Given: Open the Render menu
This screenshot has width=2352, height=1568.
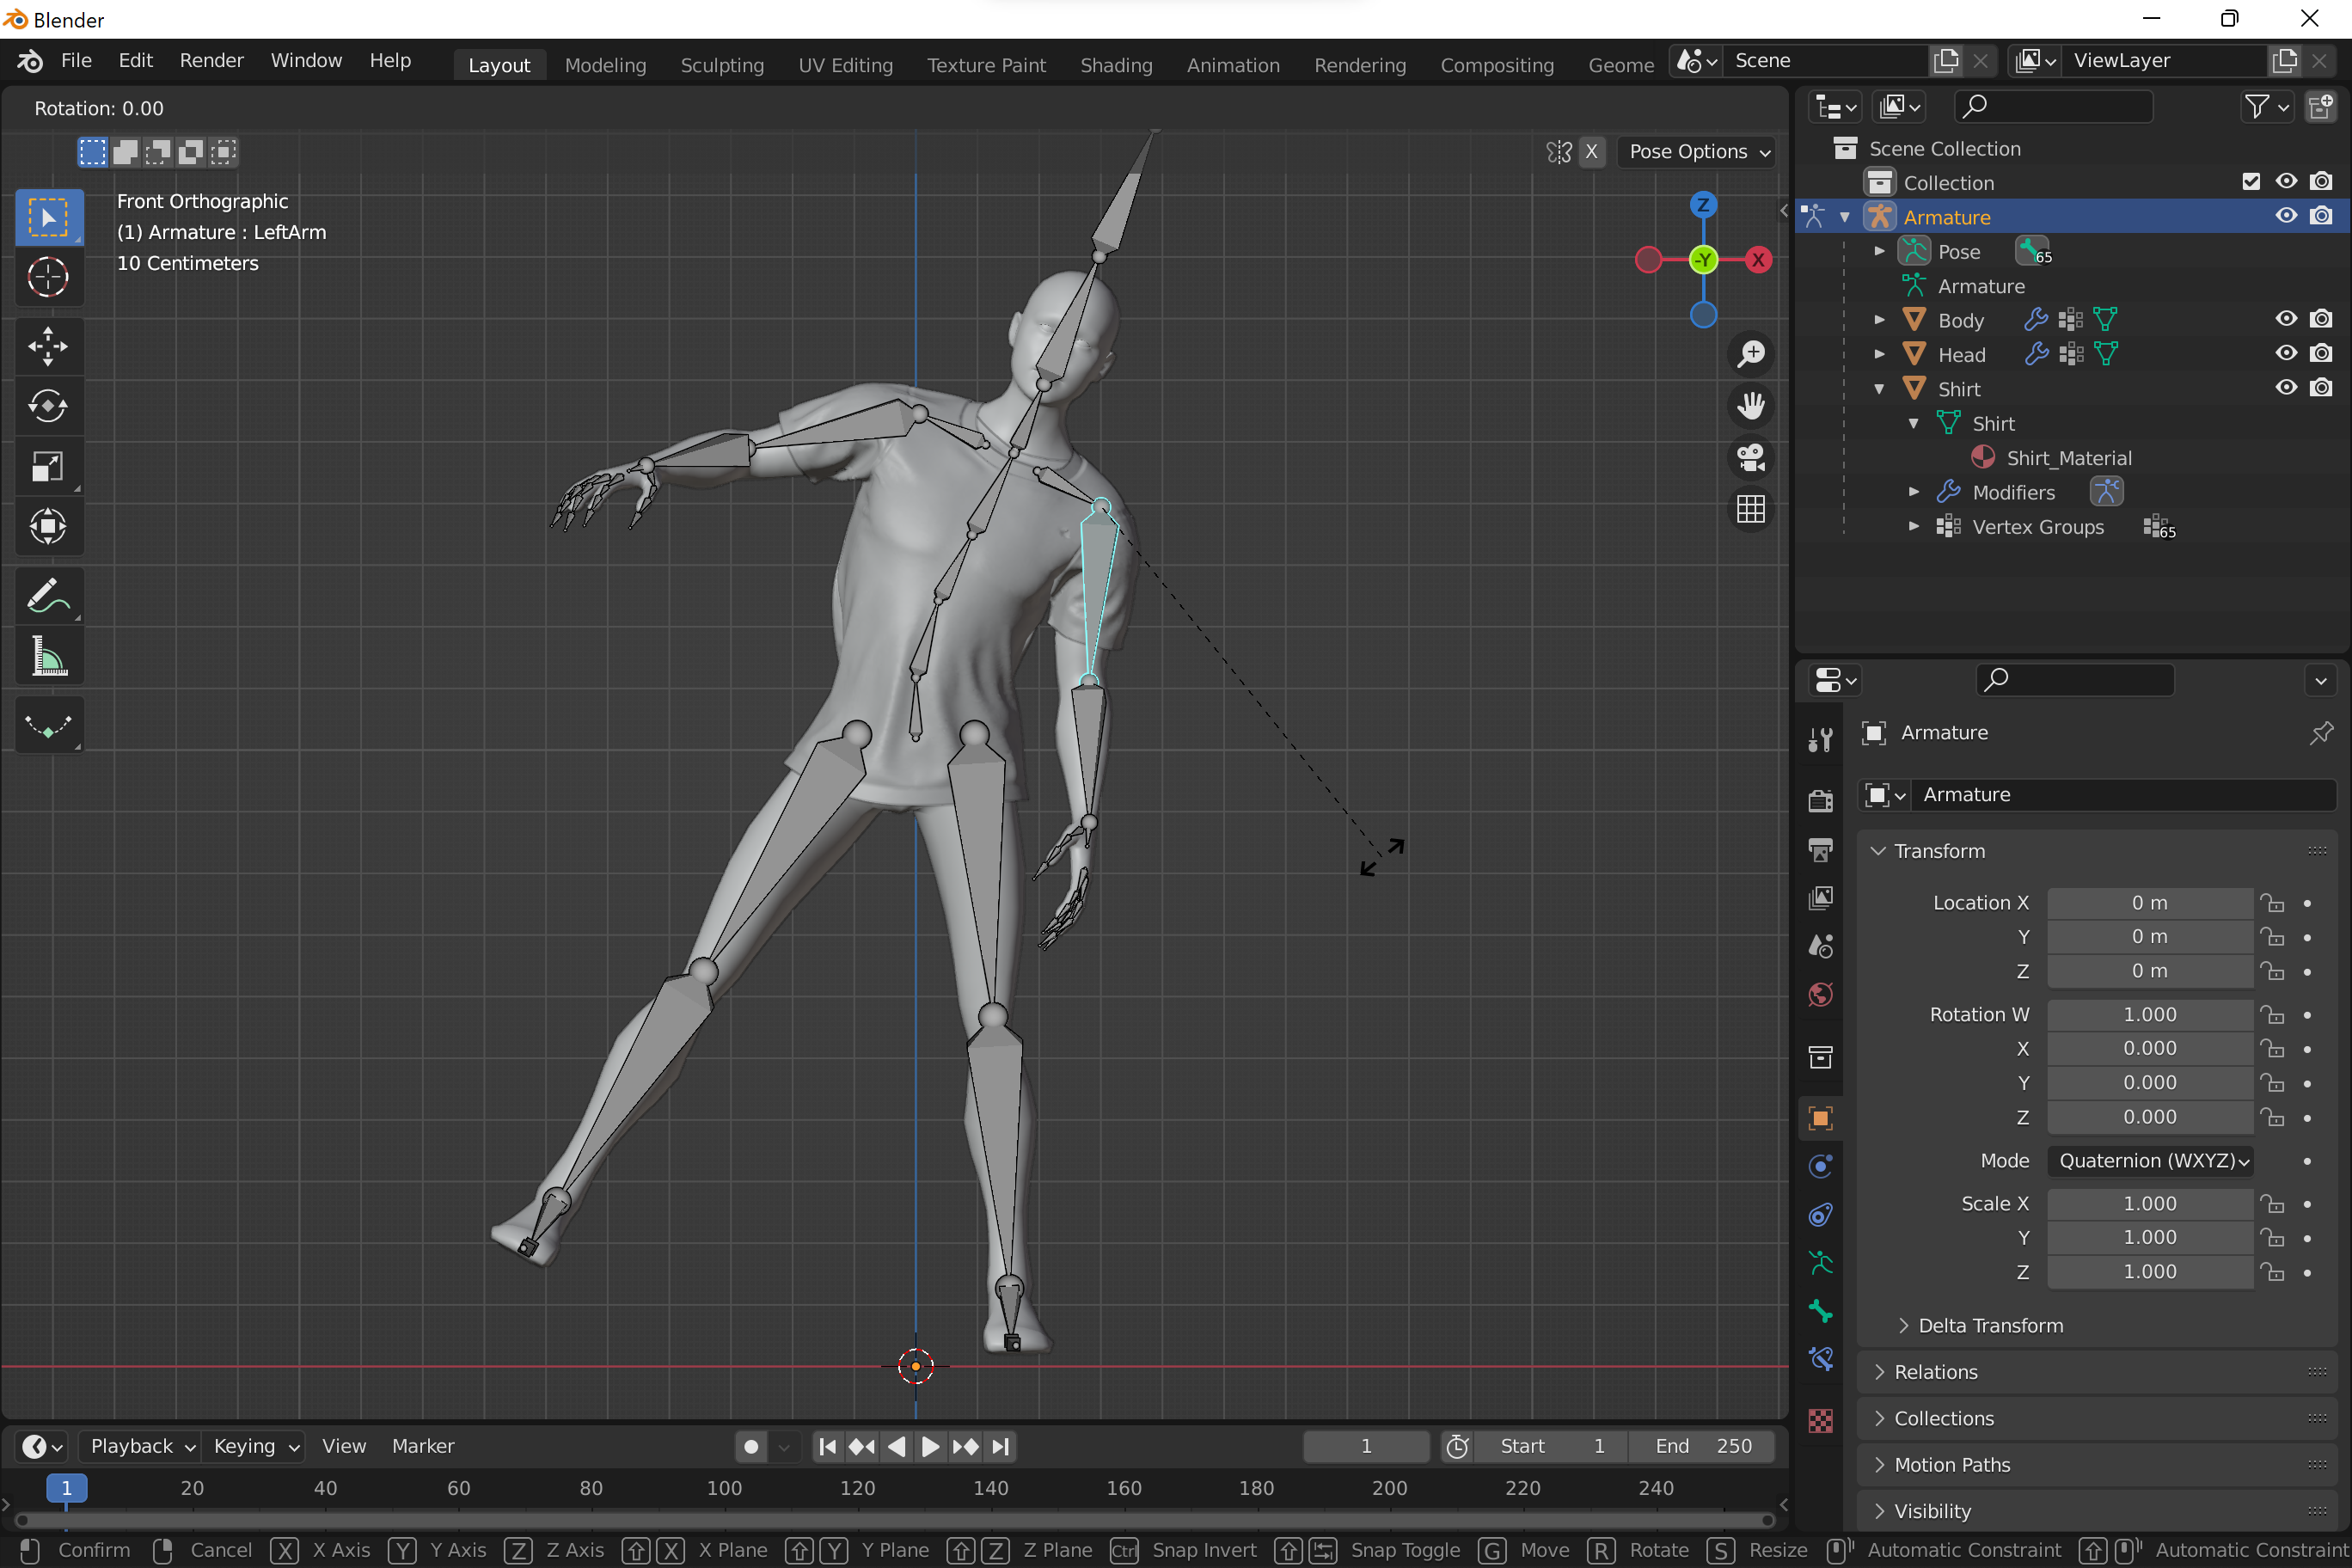Looking at the screenshot, I should pyautogui.click(x=211, y=61).
